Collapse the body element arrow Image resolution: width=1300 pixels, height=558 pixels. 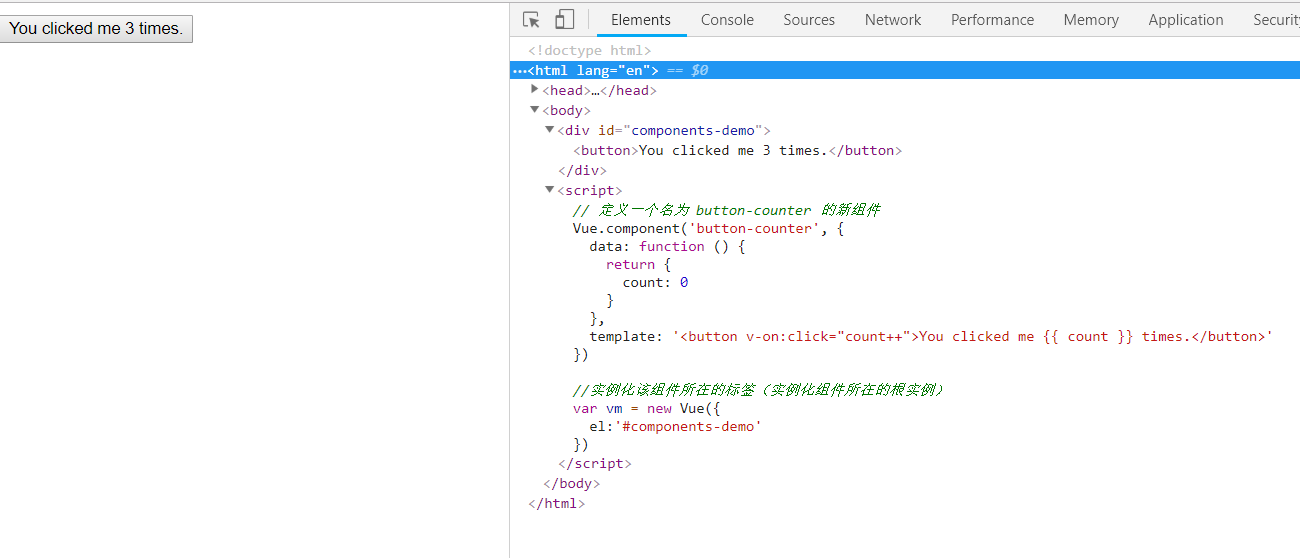(535, 110)
